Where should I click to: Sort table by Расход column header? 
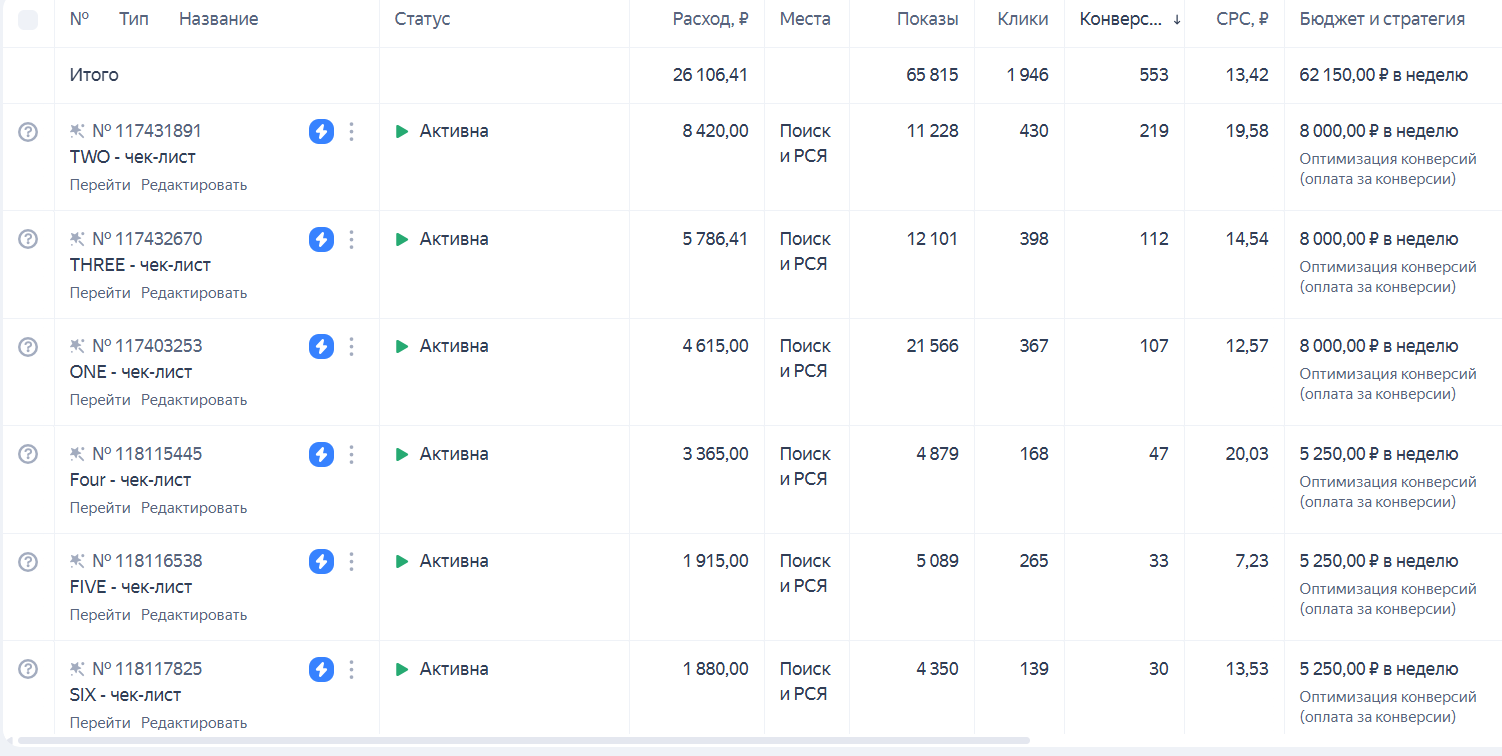click(x=710, y=19)
